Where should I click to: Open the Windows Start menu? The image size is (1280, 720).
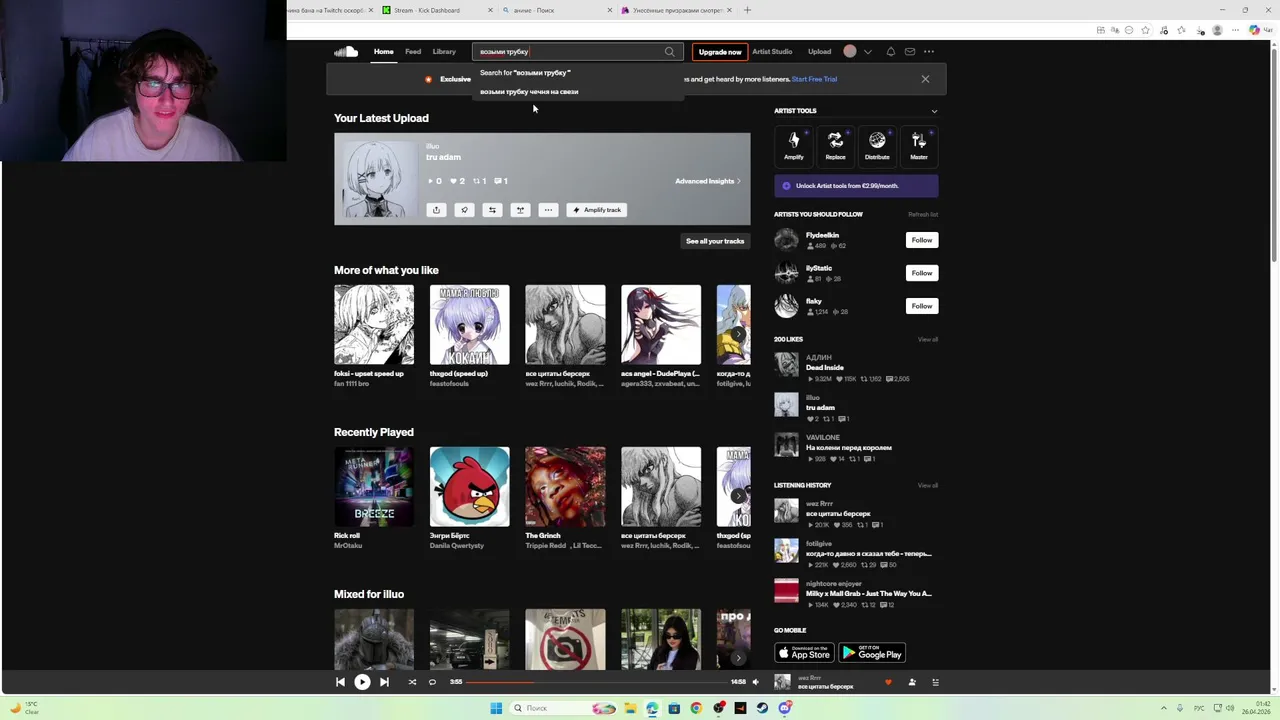coord(496,708)
